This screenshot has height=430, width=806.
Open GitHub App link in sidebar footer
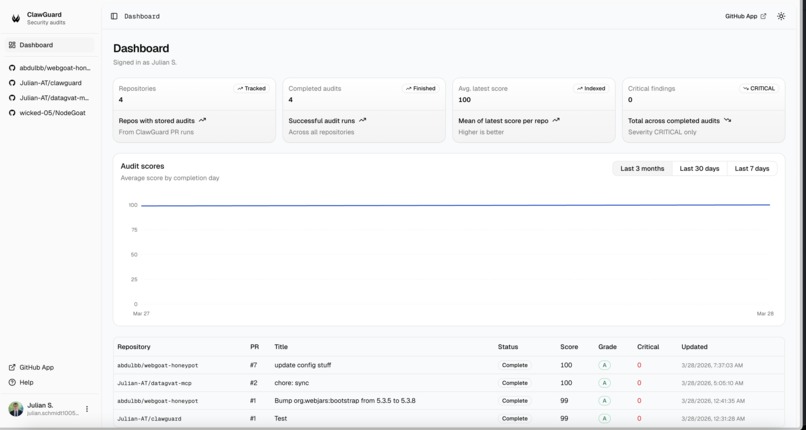[50, 367]
